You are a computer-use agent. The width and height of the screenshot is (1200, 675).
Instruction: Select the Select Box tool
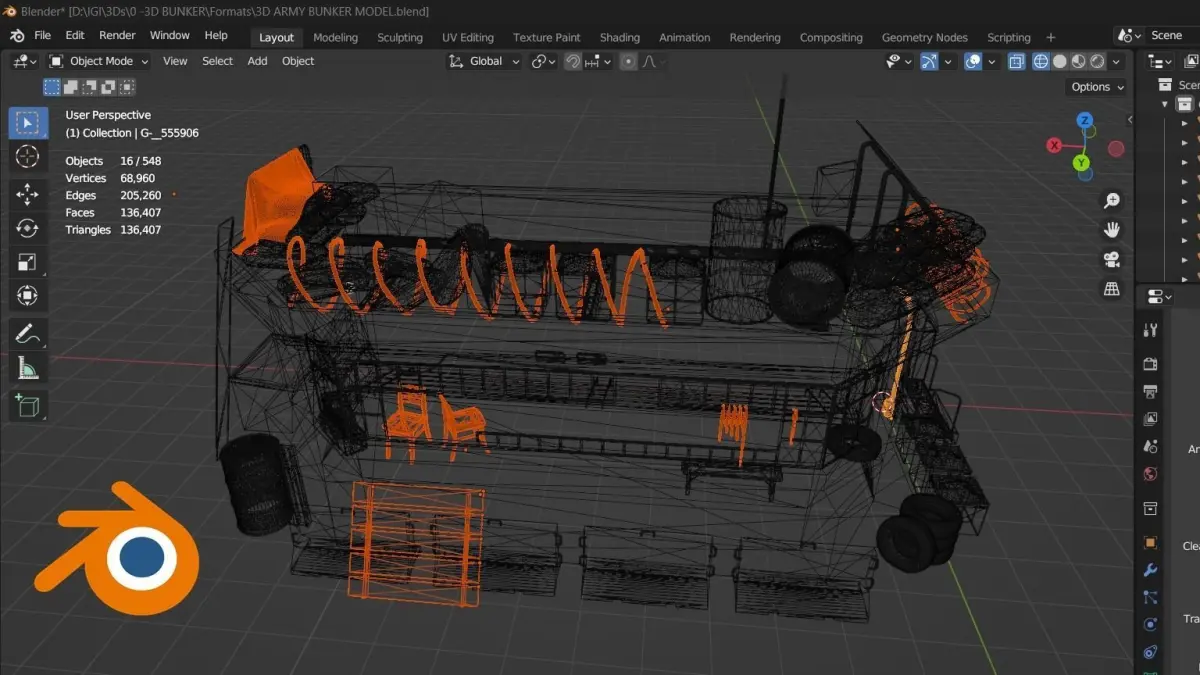coord(27,124)
